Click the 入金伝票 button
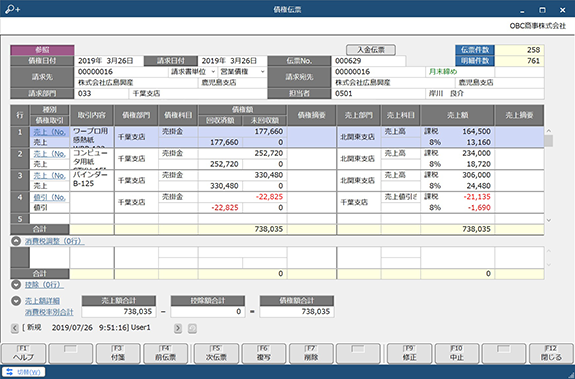The height and width of the screenshot is (379, 575). (371, 50)
